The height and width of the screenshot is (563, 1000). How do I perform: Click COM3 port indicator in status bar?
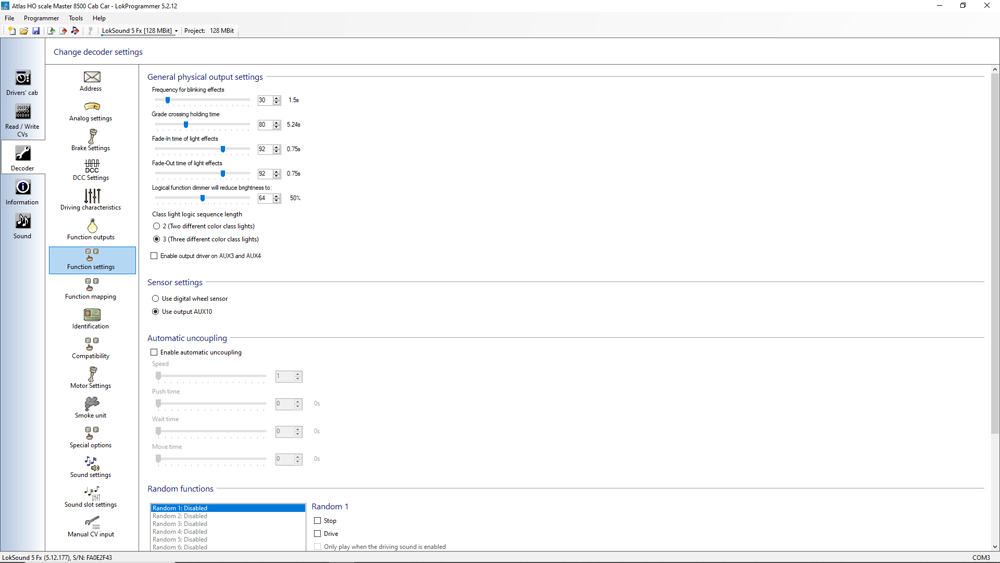(981, 558)
